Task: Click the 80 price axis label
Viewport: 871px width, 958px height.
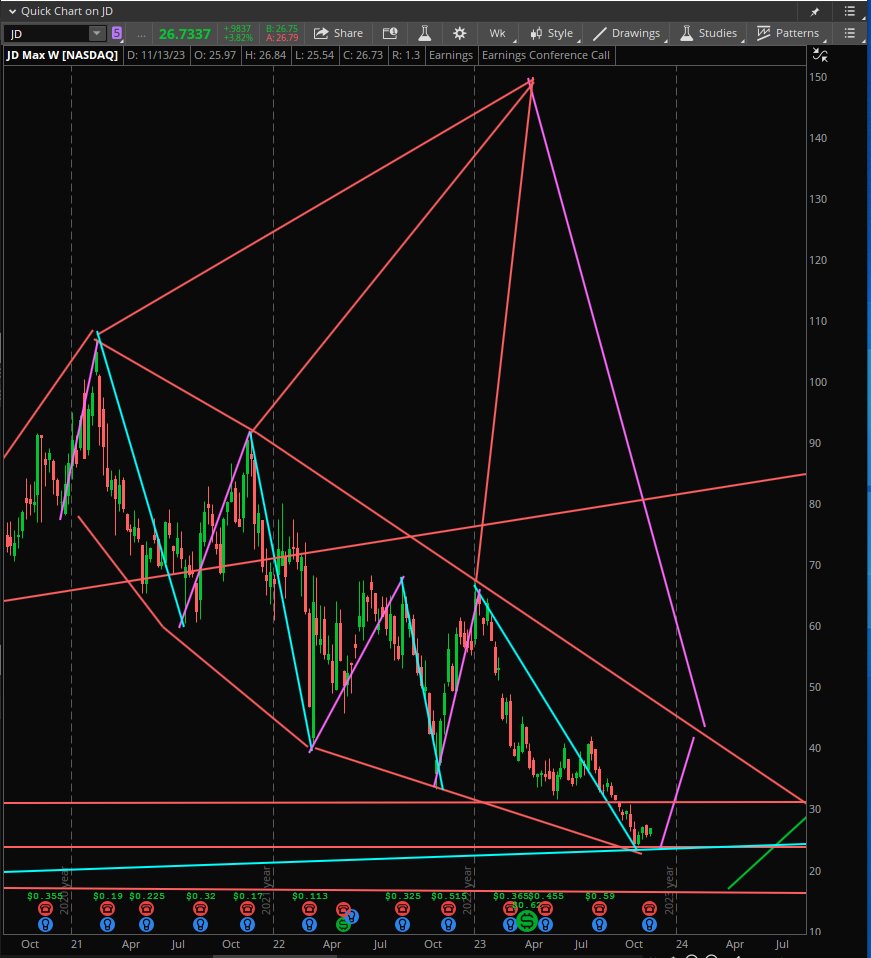Action: pyautogui.click(x=815, y=504)
